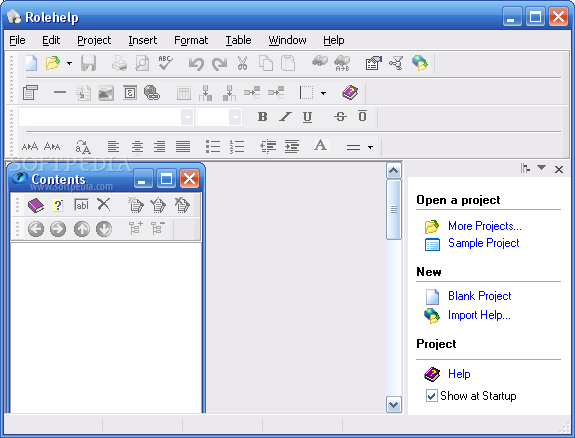The height and width of the screenshot is (438, 575).
Task: Rename item with abl icon
Action: click(81, 205)
